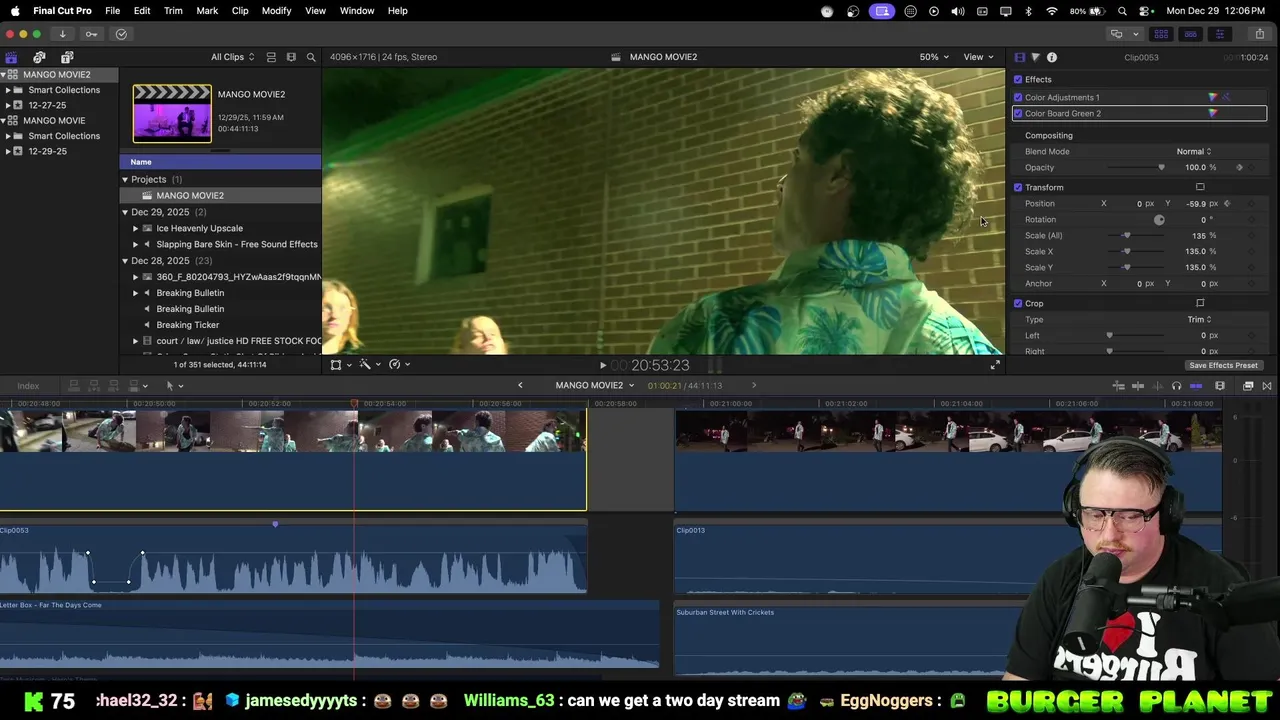Toggle the Inspector show/hide button
This screenshot has height=720, width=1280.
click(1219, 34)
